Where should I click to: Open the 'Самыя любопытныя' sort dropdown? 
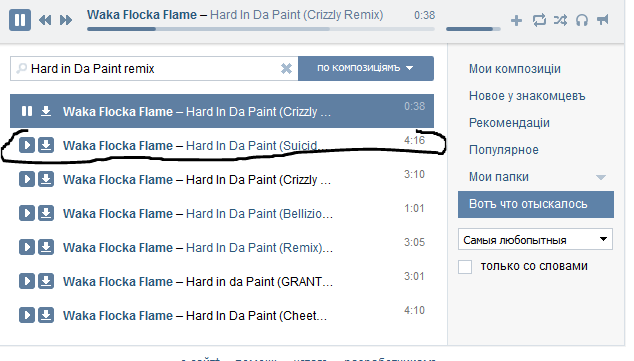[x=535, y=239]
